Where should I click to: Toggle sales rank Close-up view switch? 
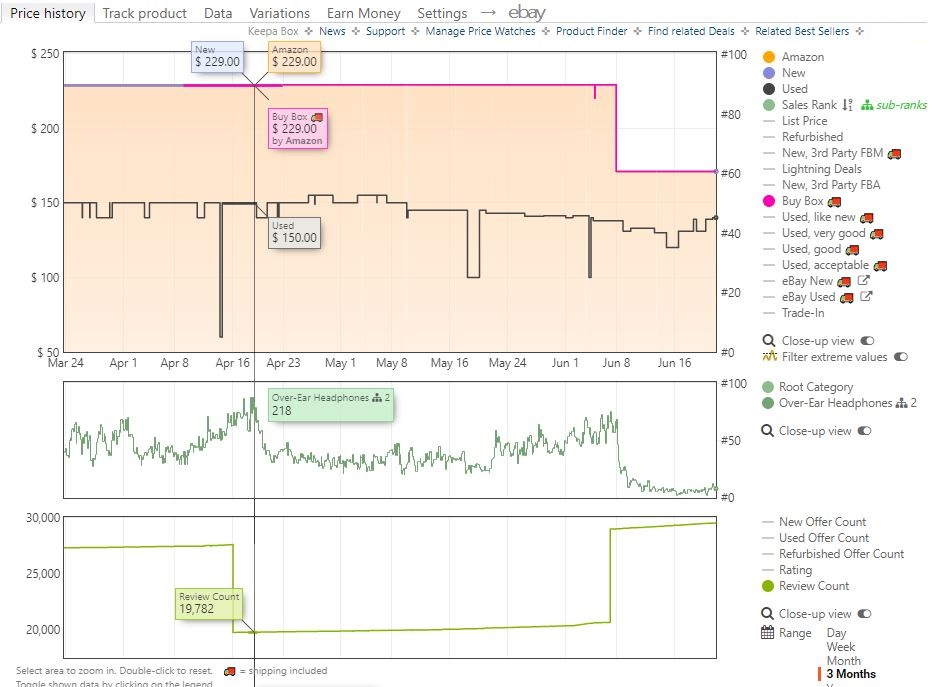(864, 431)
